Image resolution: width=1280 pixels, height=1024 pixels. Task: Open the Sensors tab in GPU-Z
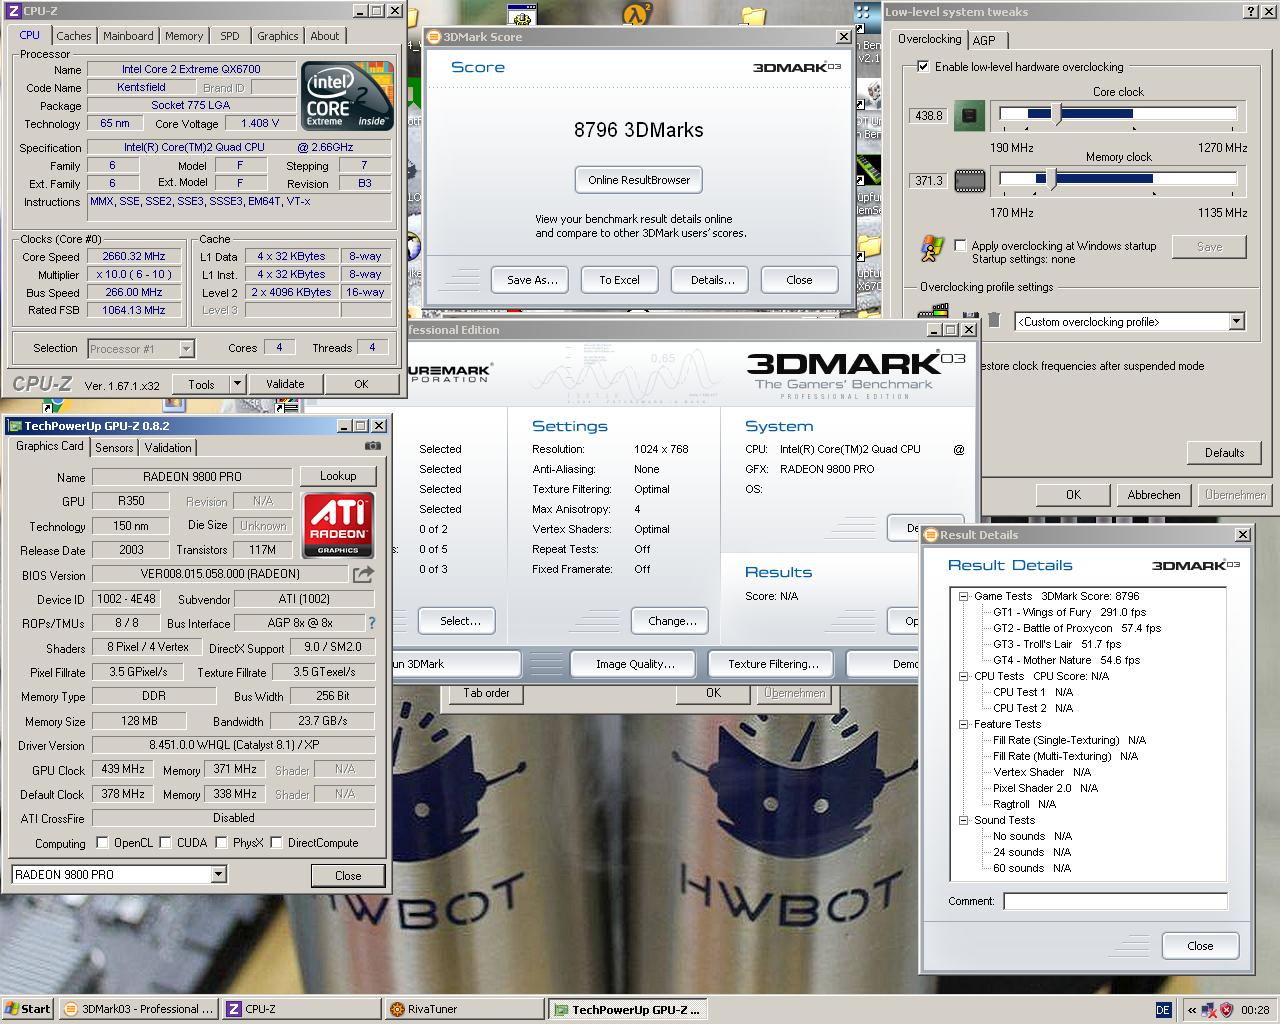coord(114,448)
